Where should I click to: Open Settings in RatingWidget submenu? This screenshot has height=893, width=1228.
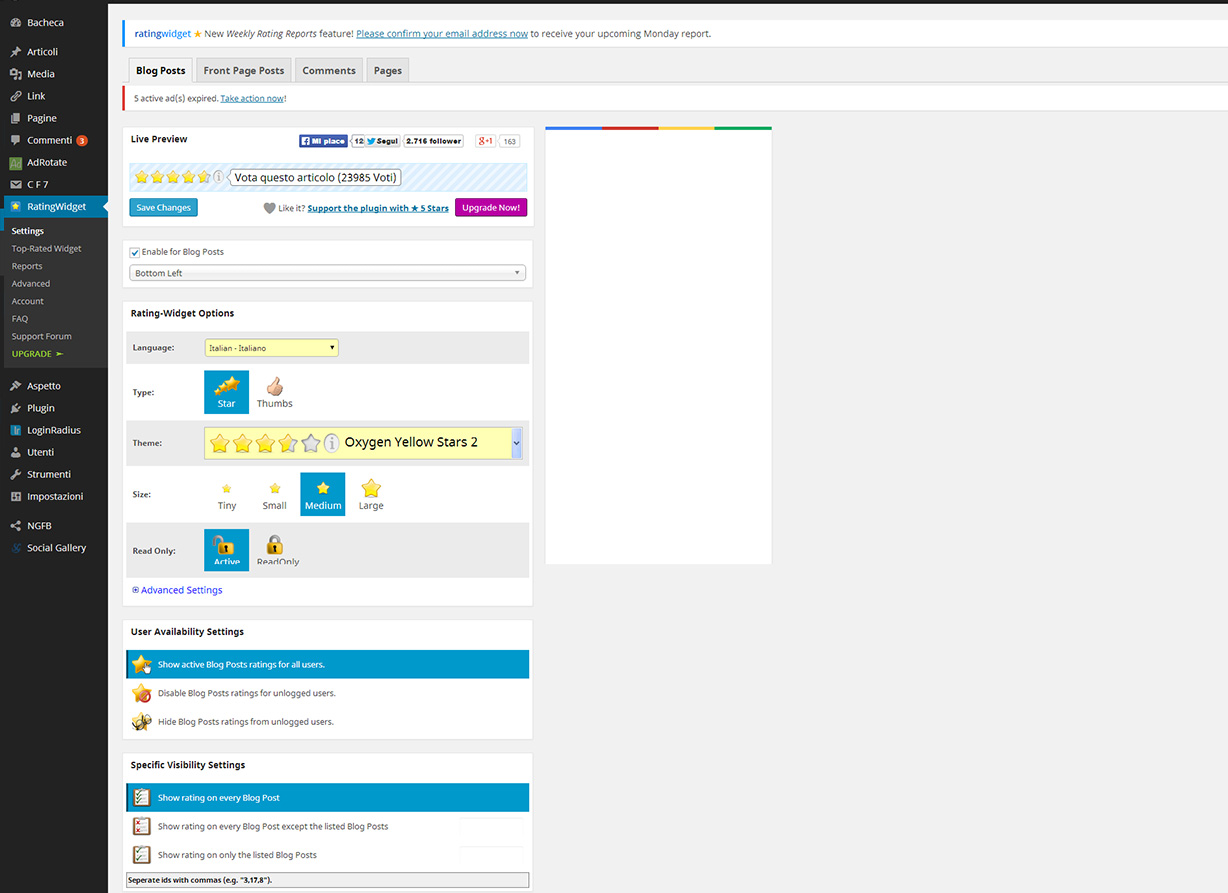[28, 231]
